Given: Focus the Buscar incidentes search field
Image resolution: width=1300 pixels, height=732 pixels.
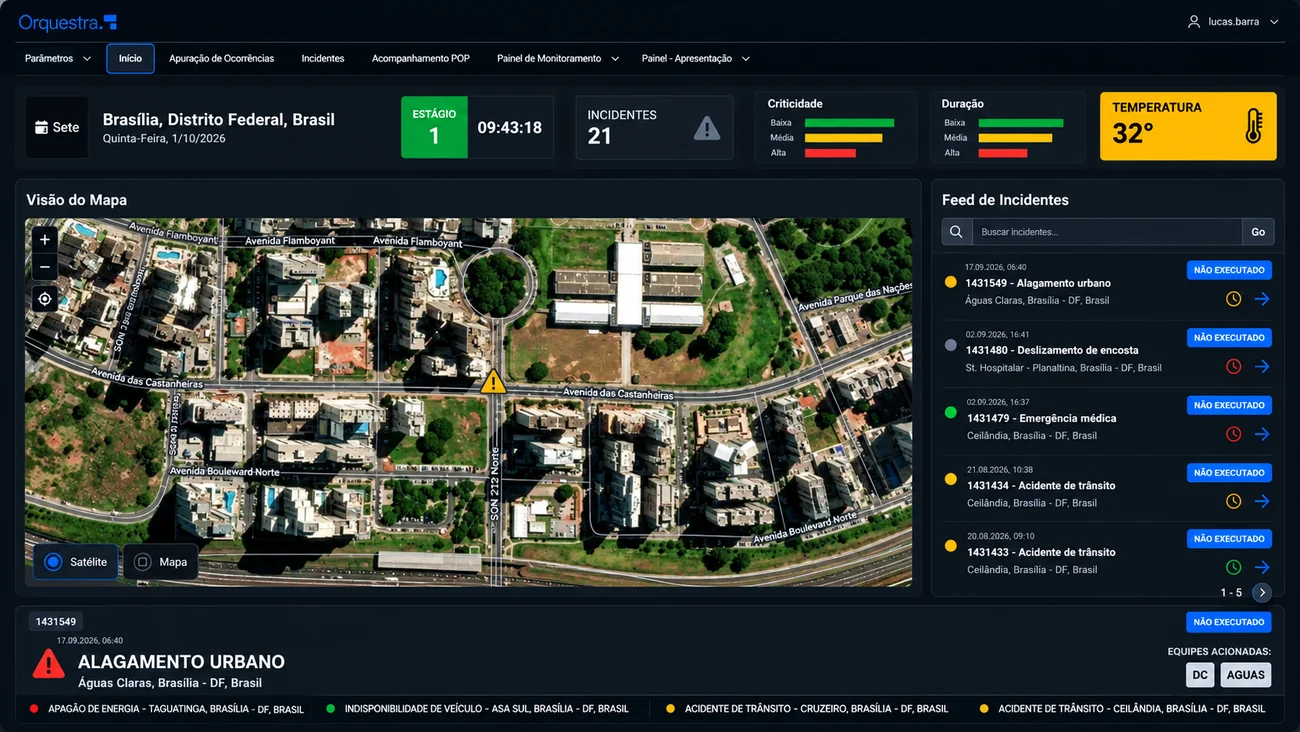Looking at the screenshot, I should 1107,232.
